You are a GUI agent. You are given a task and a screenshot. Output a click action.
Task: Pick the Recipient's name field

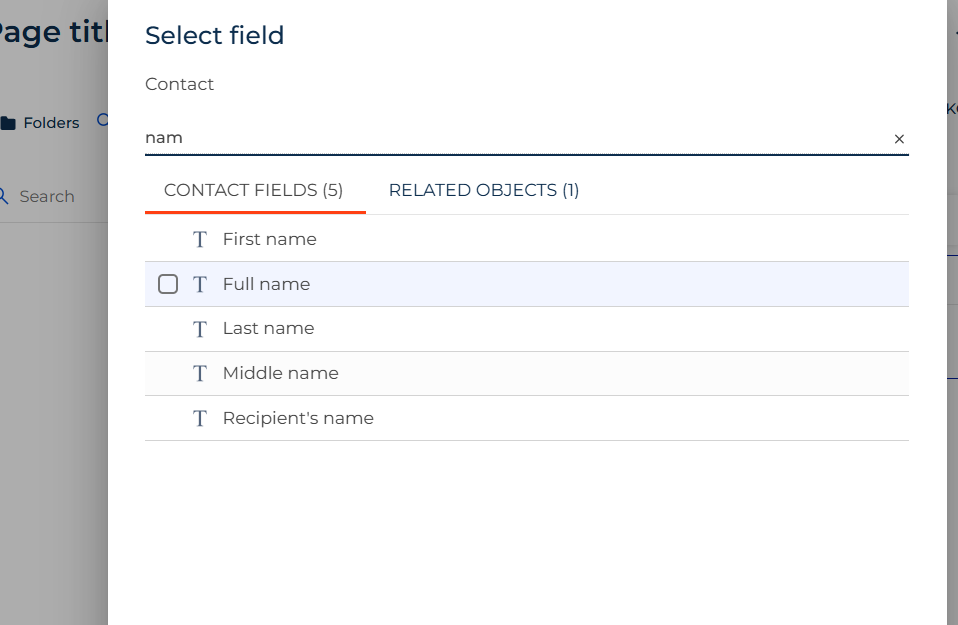click(x=527, y=418)
